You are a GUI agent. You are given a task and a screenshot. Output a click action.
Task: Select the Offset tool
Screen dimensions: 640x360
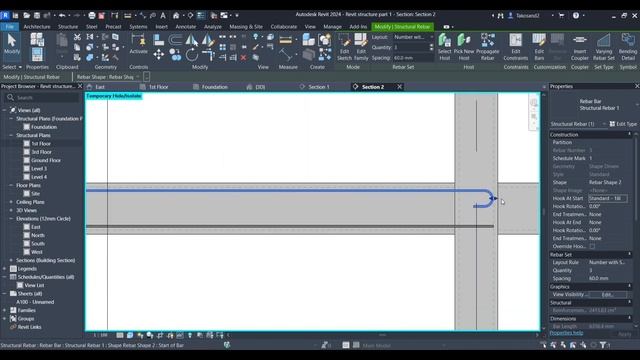coord(176,40)
